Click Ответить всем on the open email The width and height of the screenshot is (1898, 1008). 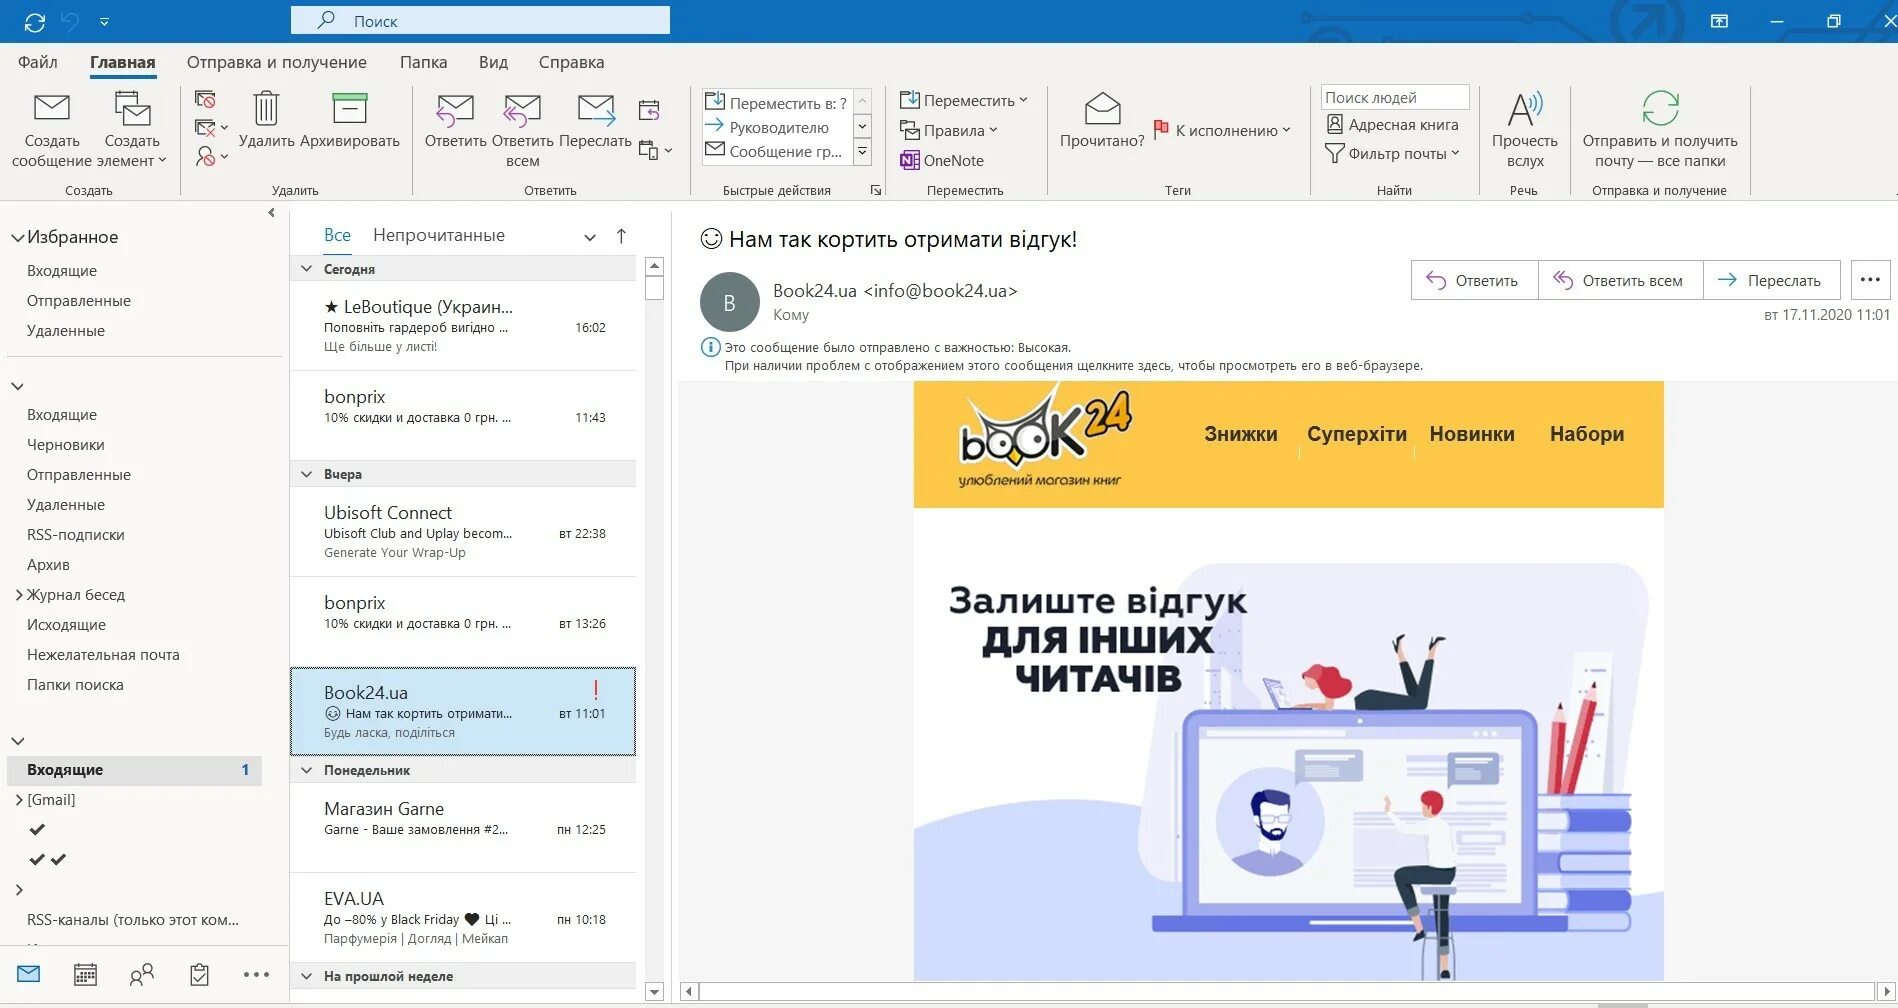pyautogui.click(x=1620, y=280)
